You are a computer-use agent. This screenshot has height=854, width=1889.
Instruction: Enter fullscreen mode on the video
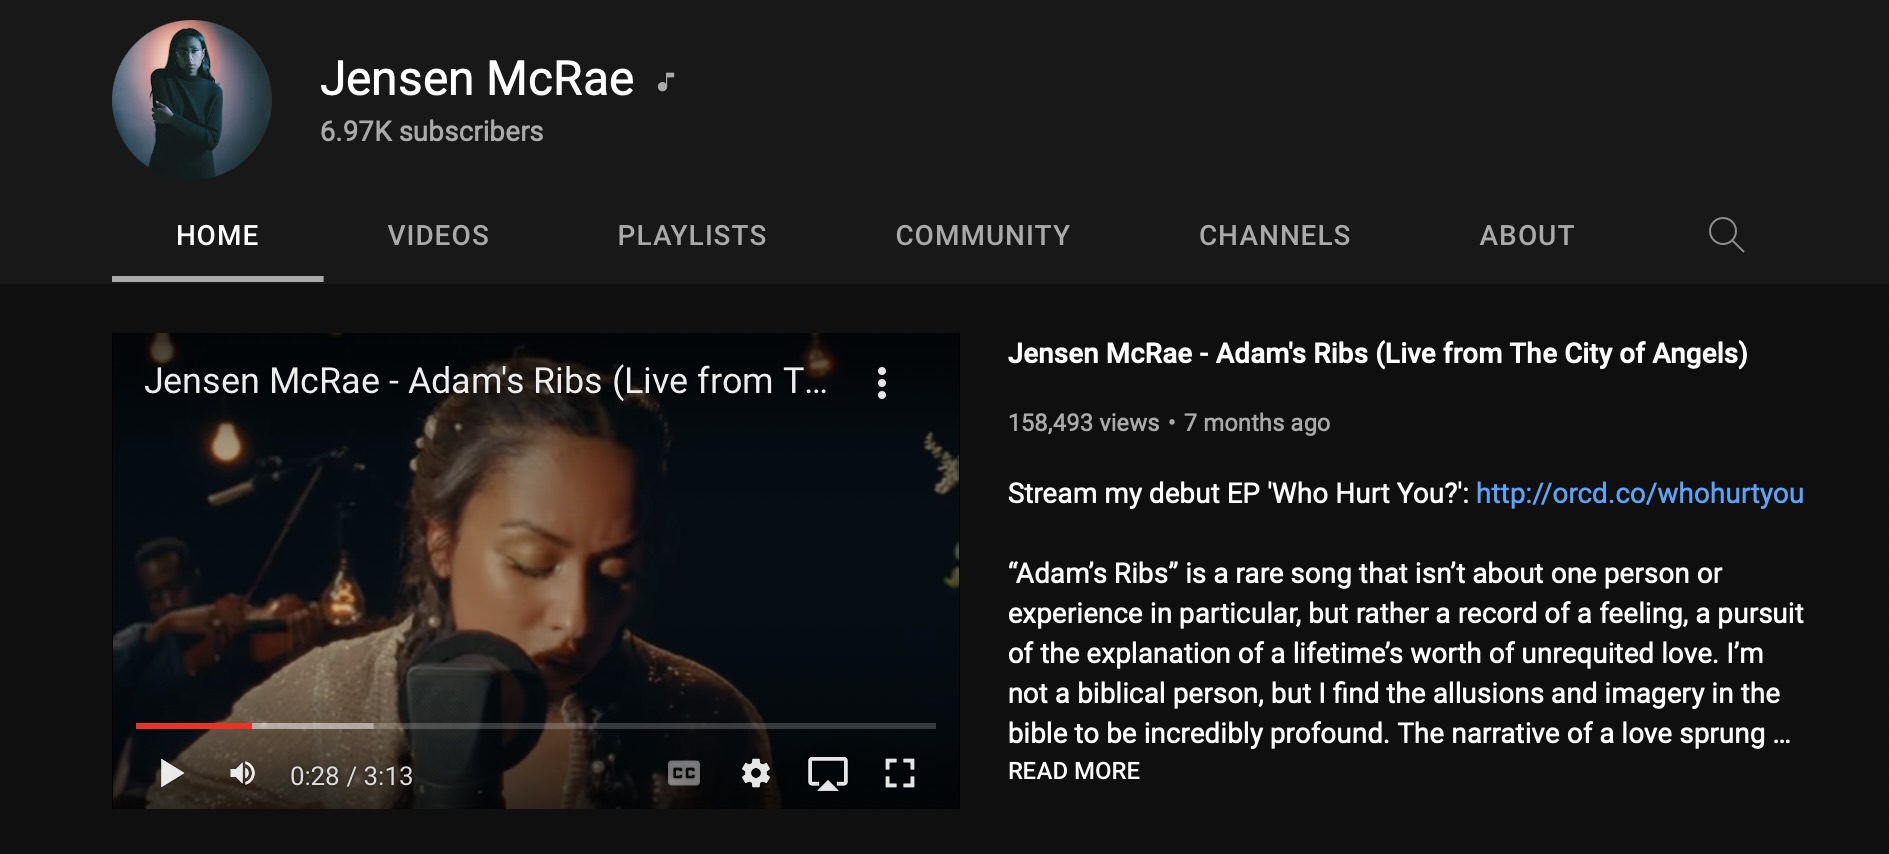[x=900, y=773]
